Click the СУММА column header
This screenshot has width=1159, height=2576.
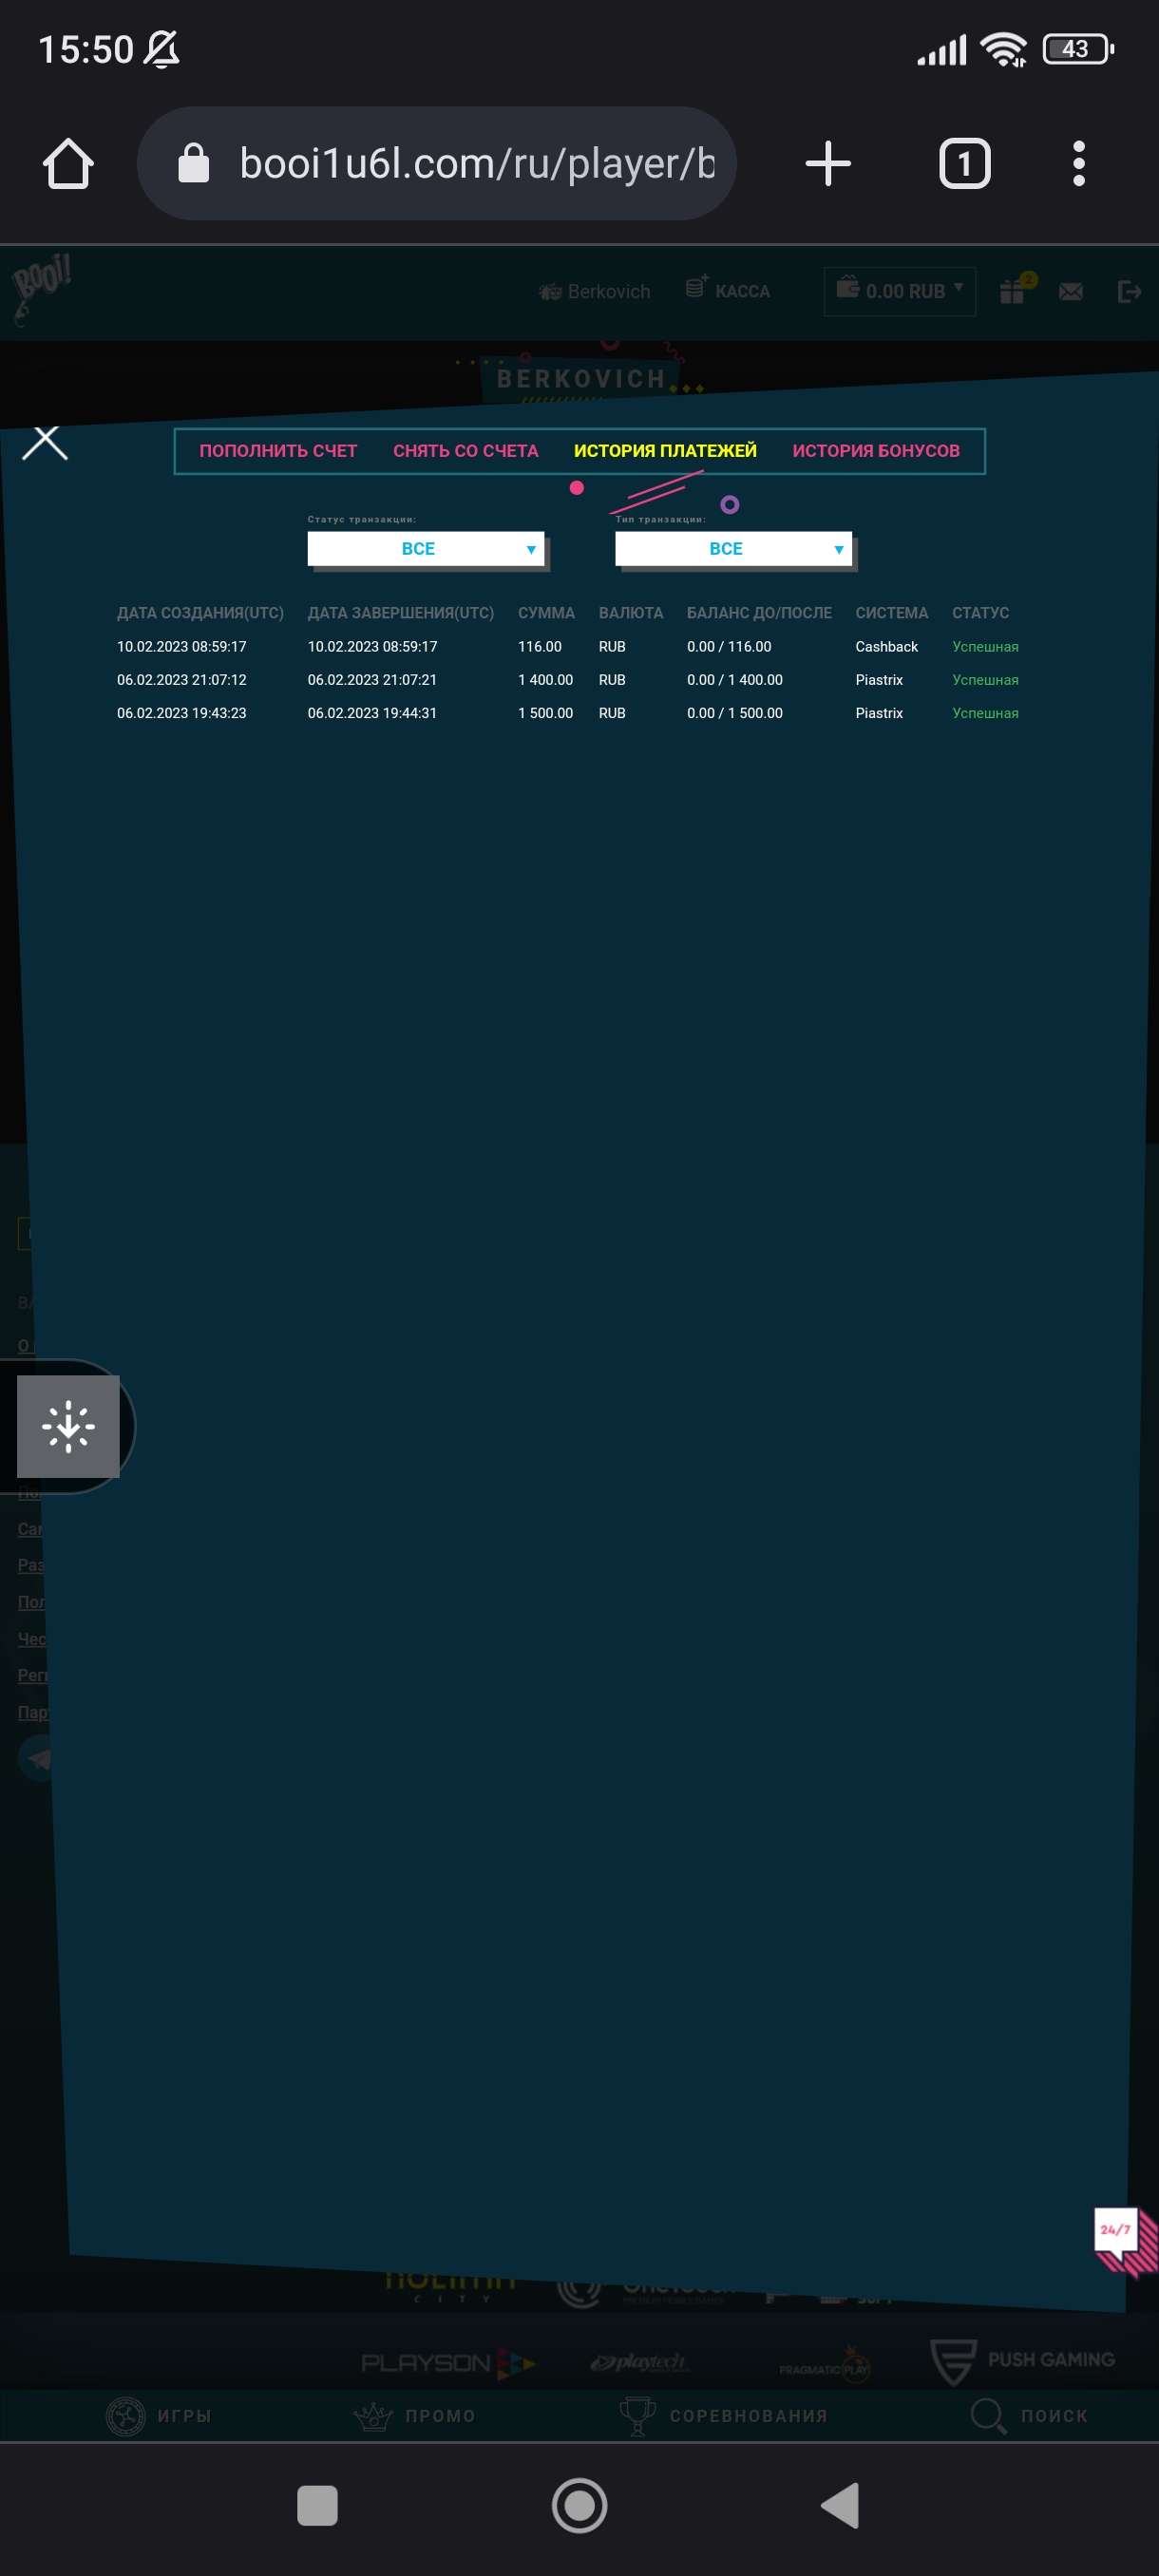click(x=546, y=613)
